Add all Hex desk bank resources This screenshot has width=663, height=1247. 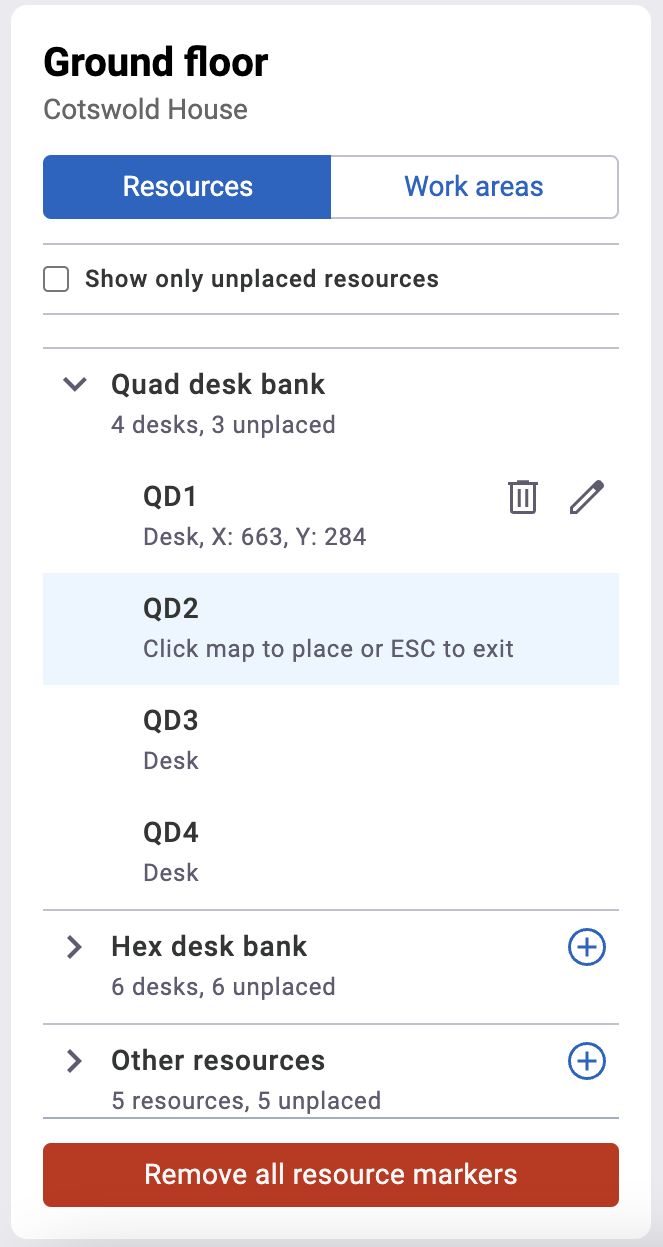click(x=587, y=947)
